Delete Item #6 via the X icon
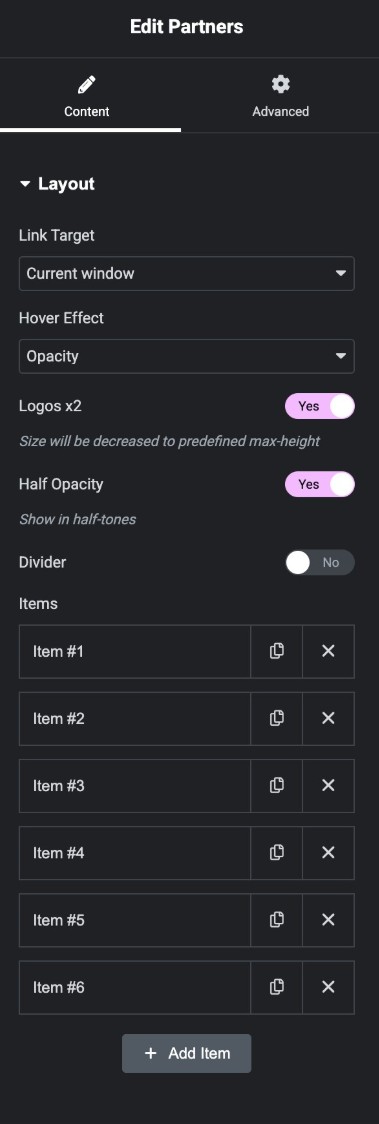The image size is (379, 1124). point(328,987)
